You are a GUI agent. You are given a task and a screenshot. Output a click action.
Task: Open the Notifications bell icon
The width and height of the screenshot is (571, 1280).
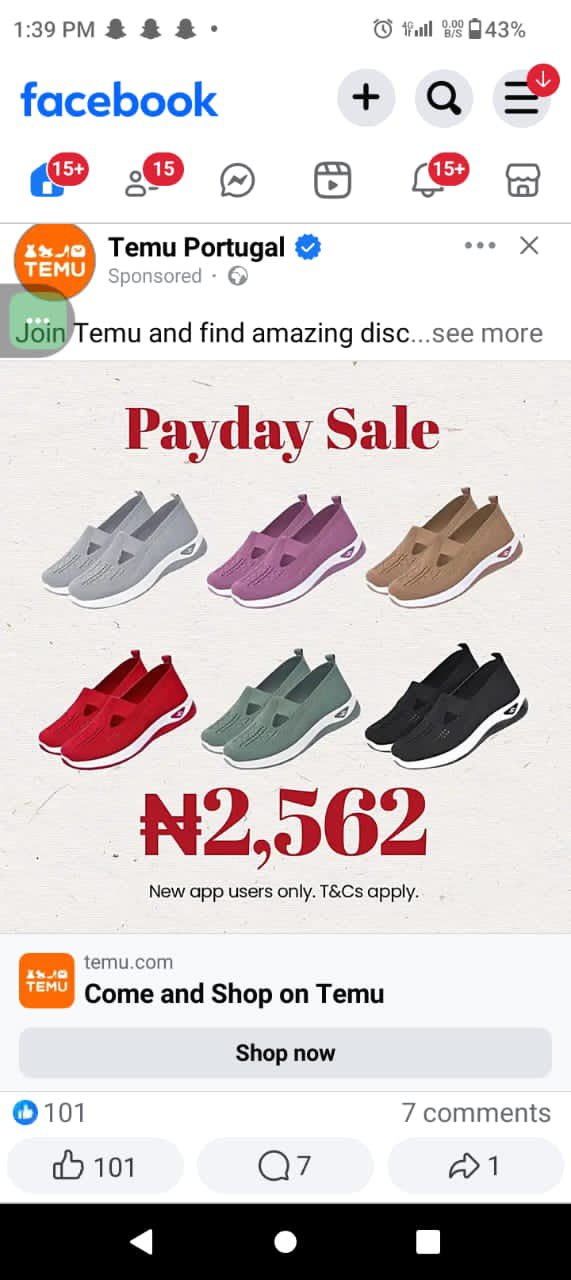[428, 180]
